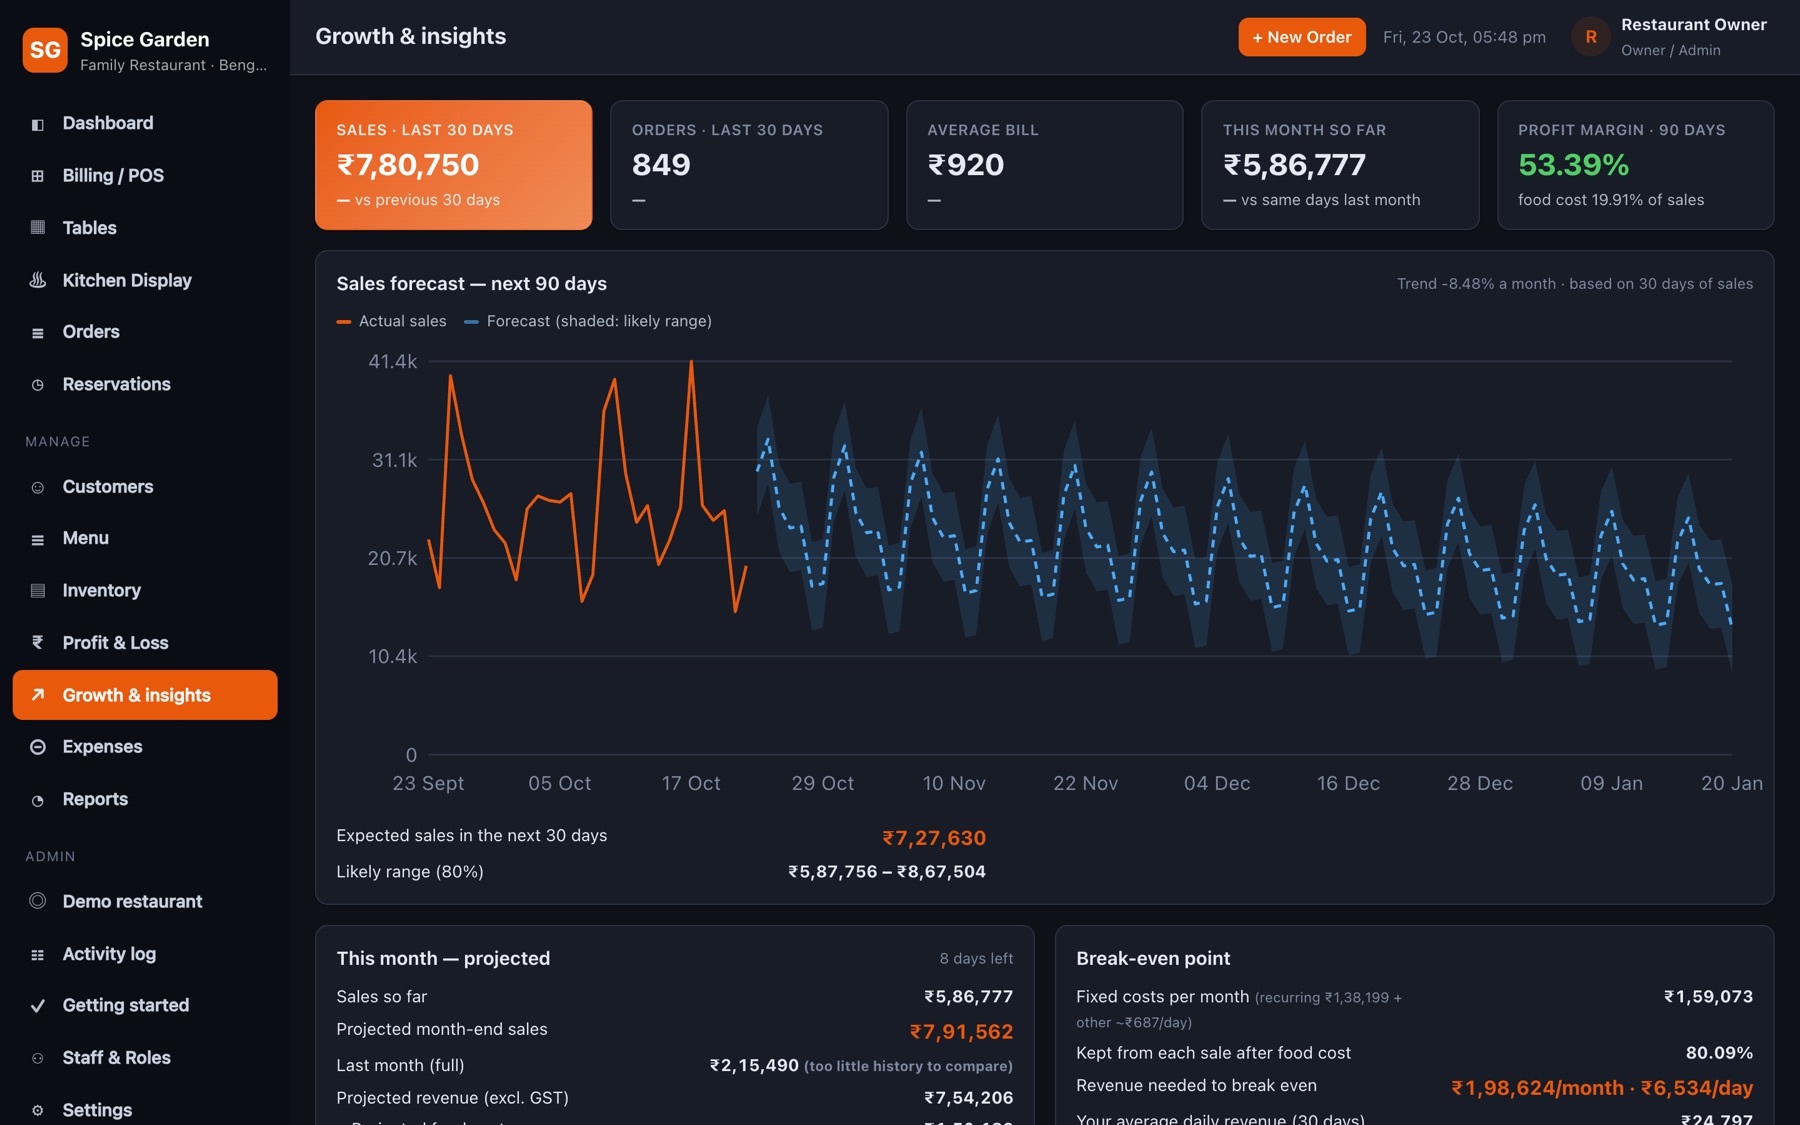Click the Expenses minus-circle icon
This screenshot has width=1800, height=1125.
(x=38, y=747)
